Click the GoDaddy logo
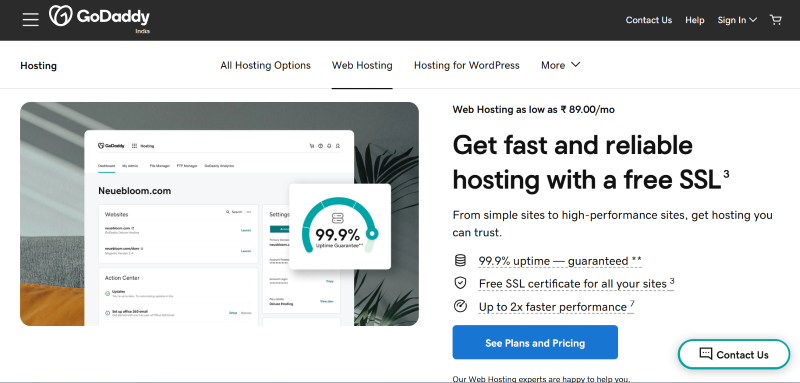The width and height of the screenshot is (800, 383). (x=99, y=19)
